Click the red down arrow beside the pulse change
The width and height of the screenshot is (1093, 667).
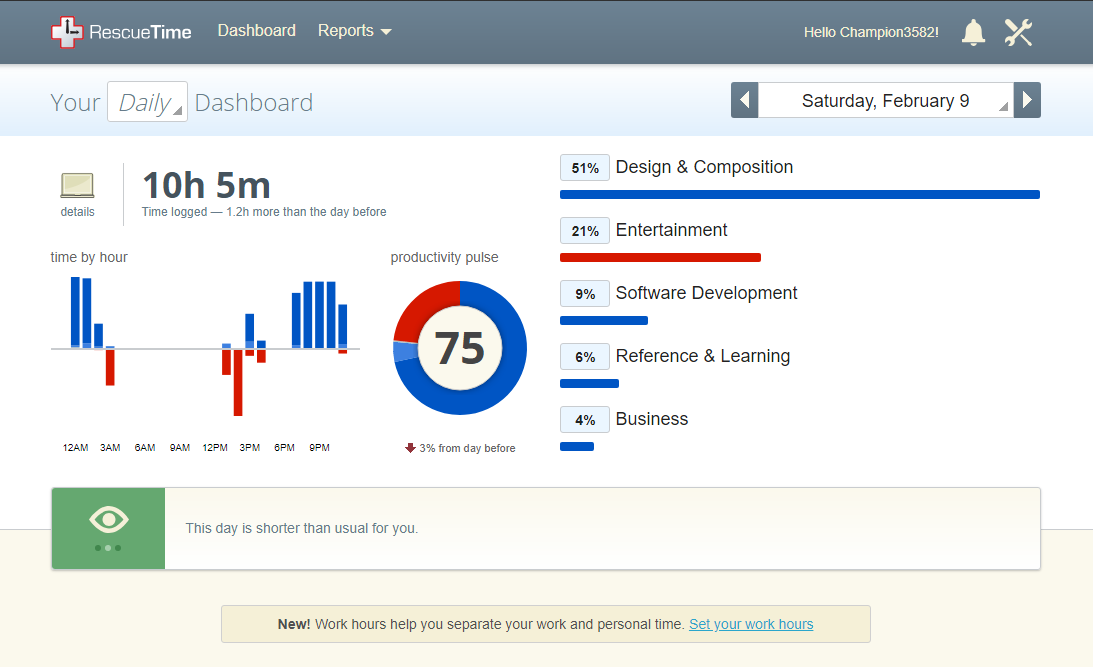410,448
